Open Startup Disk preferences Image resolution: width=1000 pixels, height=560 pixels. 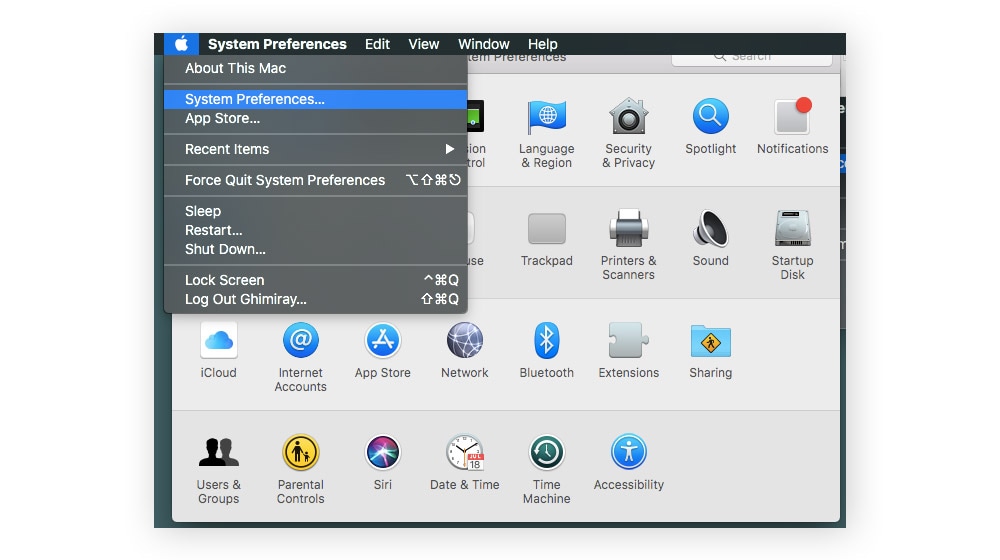[792, 246]
